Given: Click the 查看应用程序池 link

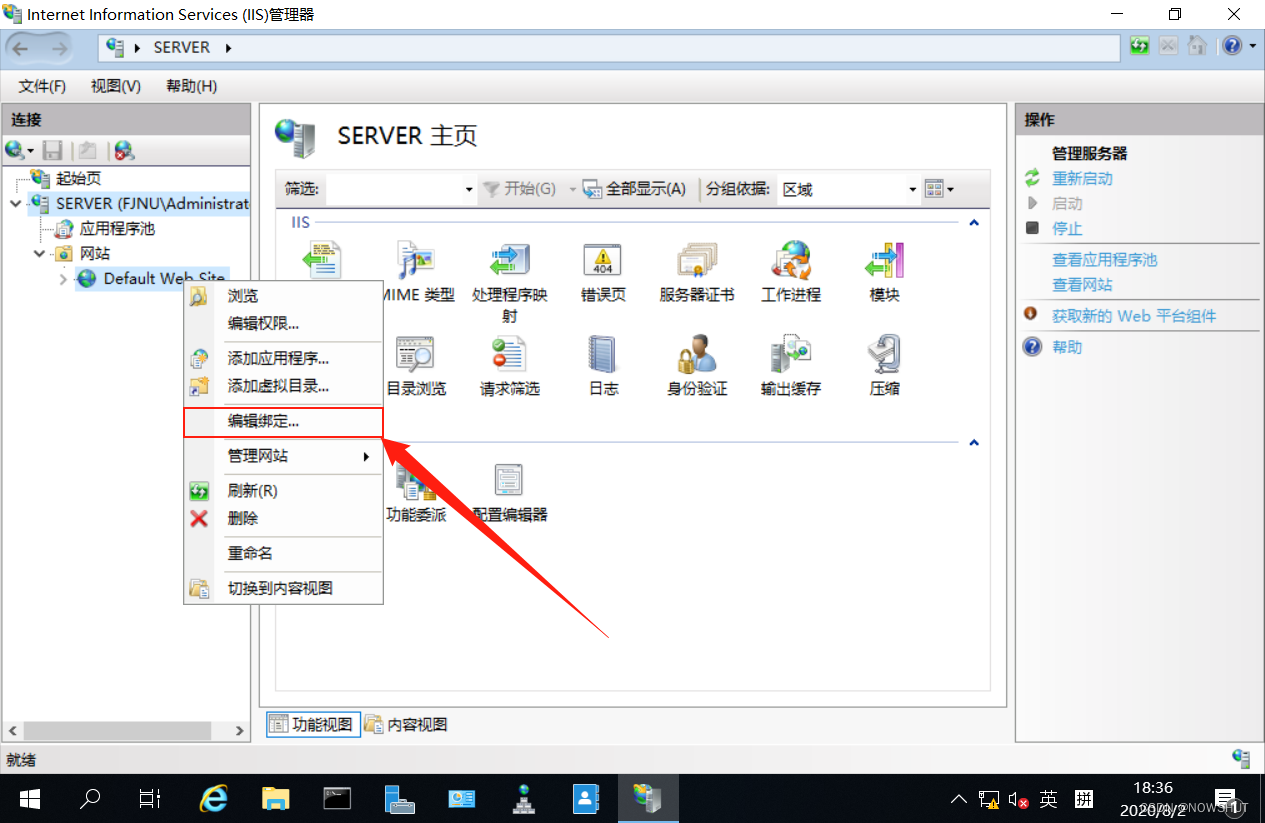Looking at the screenshot, I should point(1104,260).
